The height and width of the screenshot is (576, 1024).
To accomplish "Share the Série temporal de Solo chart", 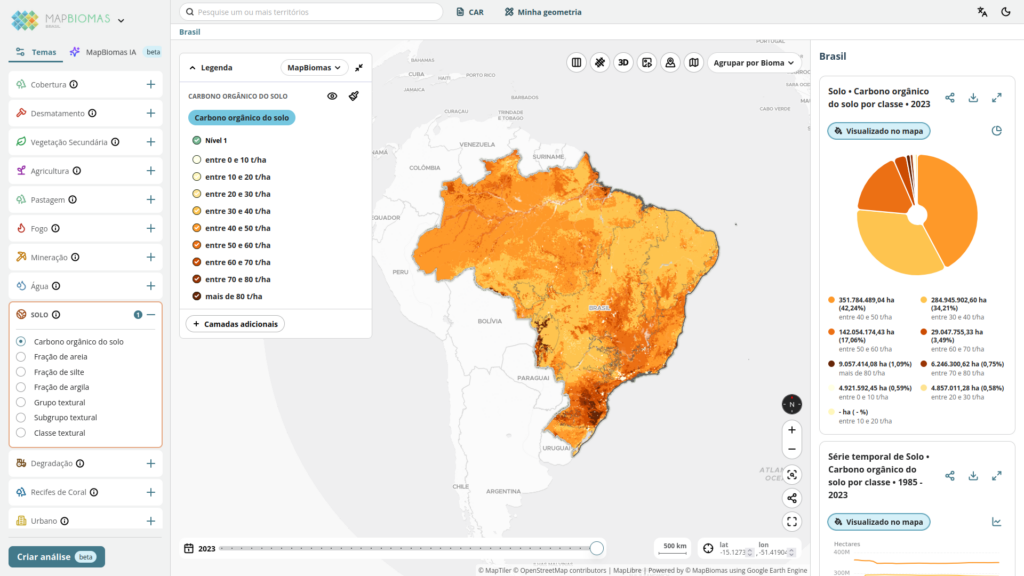I will pyautogui.click(x=950, y=476).
